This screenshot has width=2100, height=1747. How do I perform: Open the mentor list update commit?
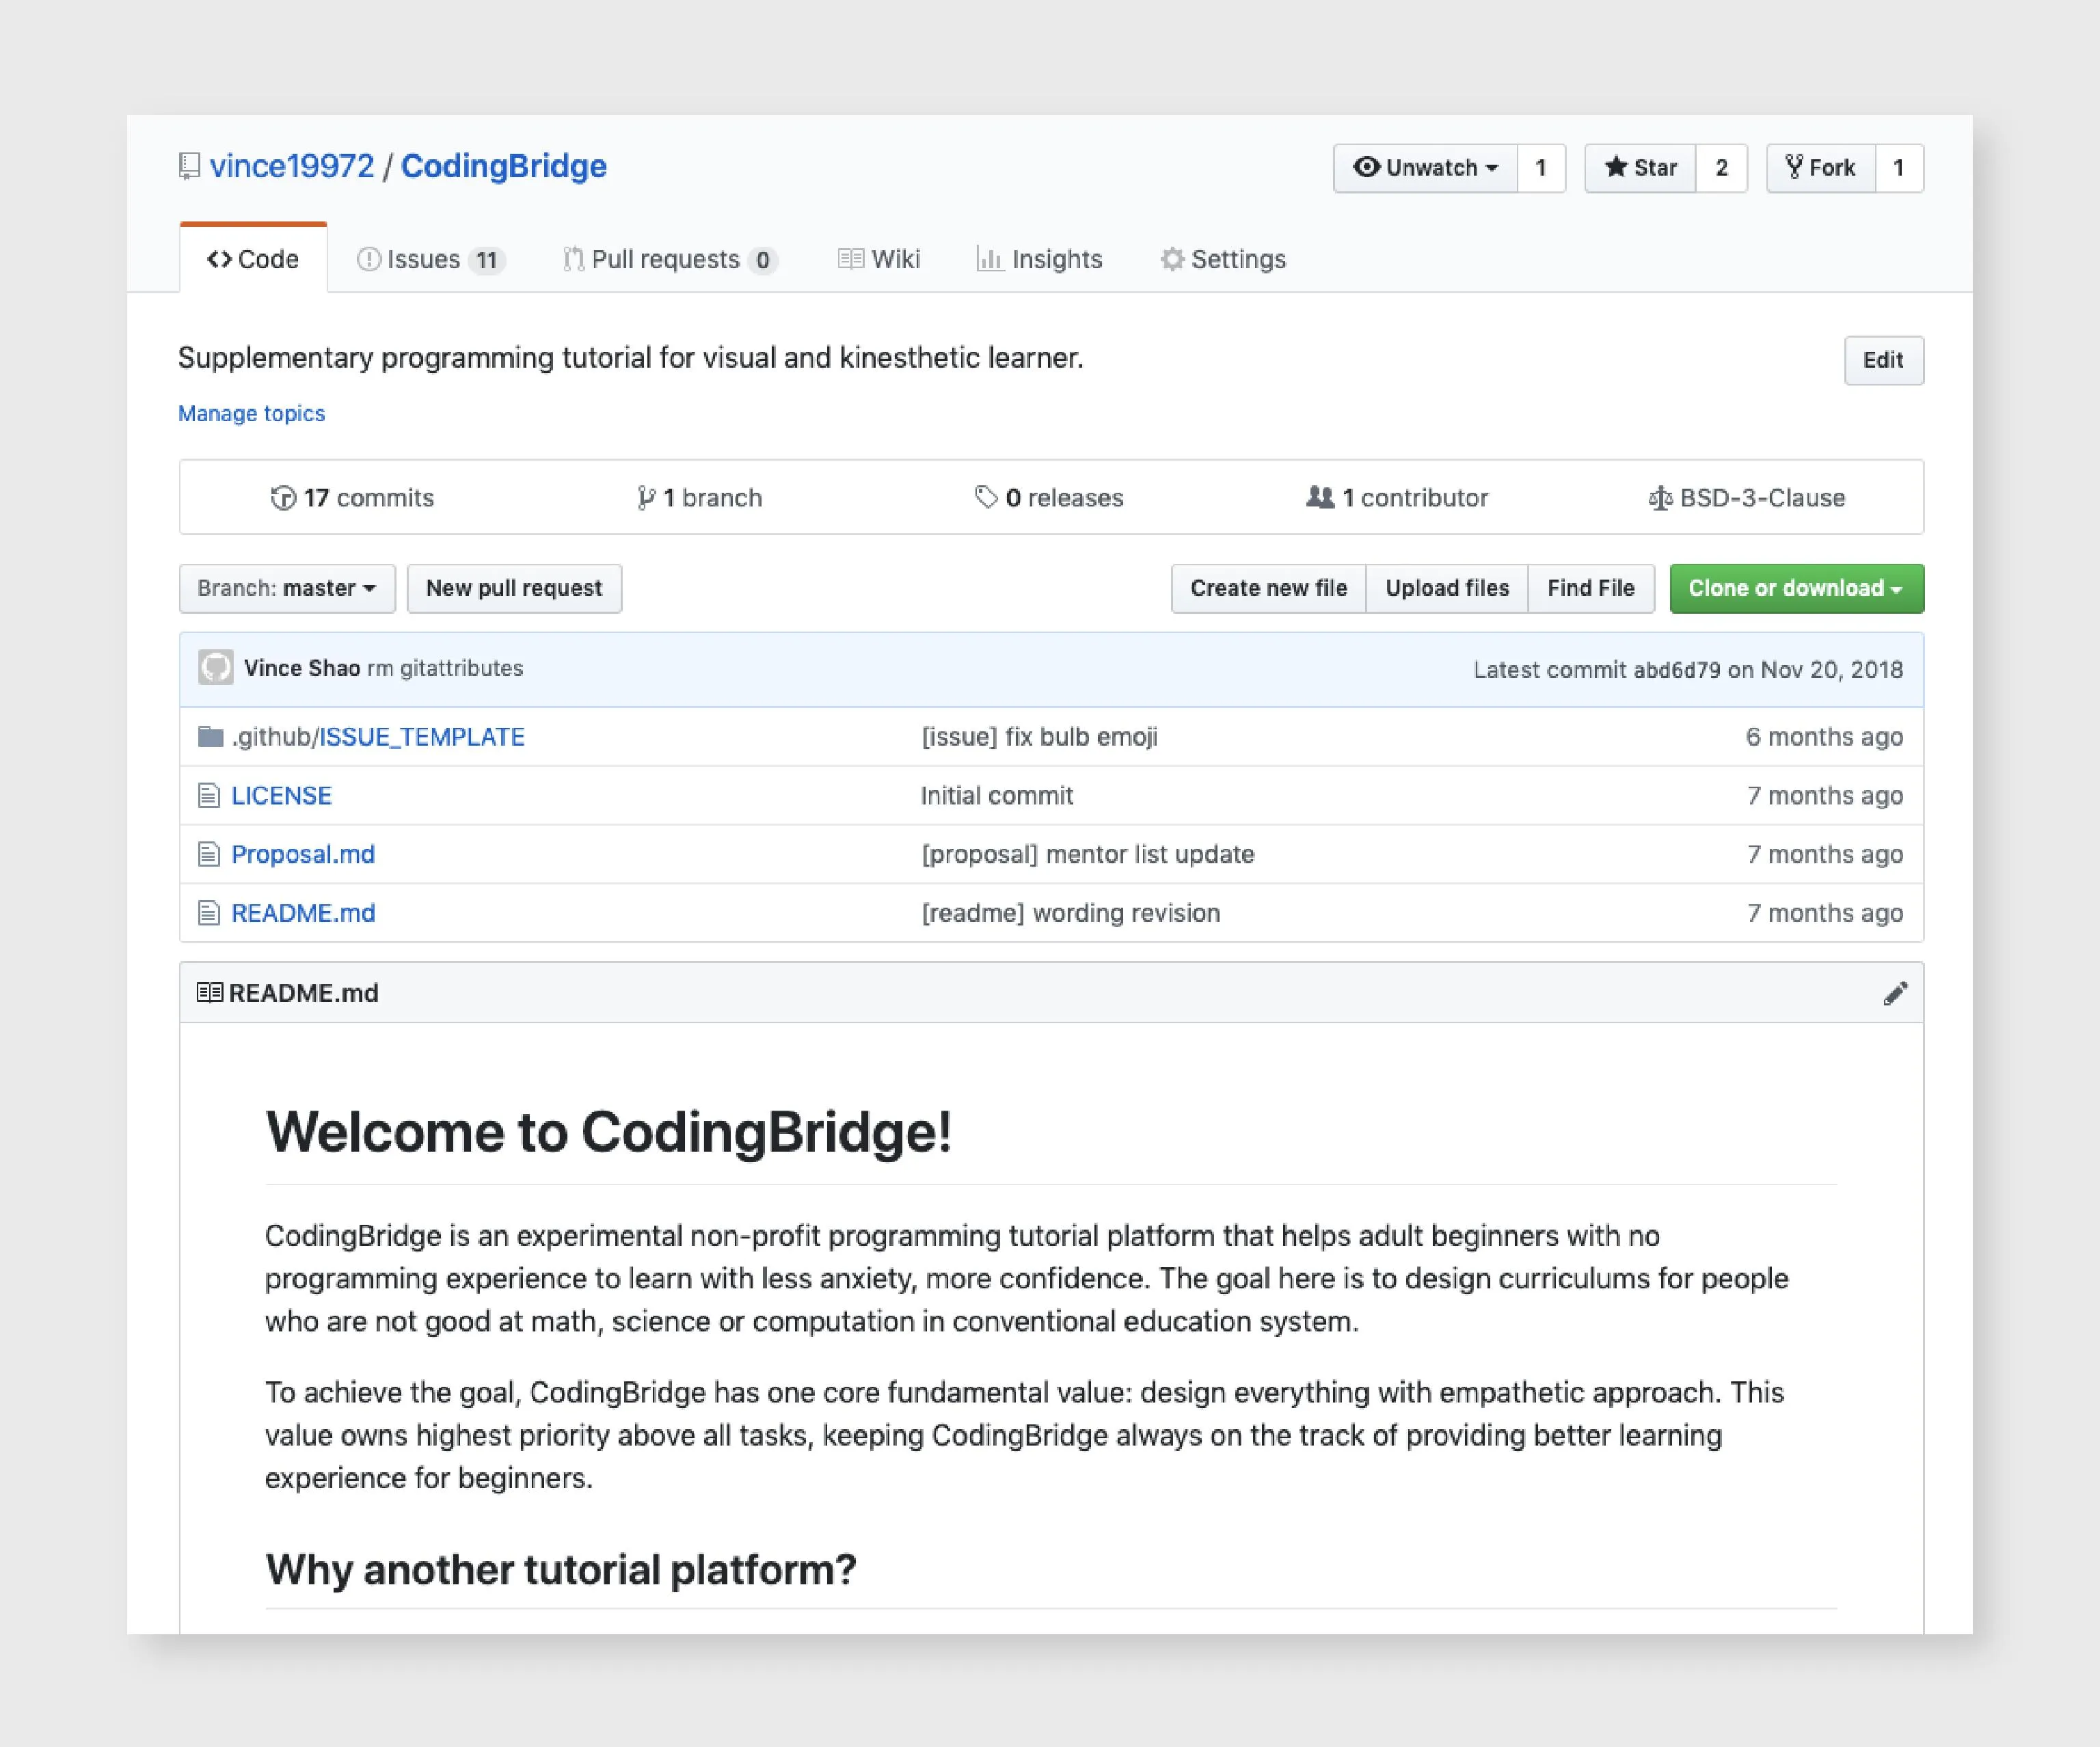click(x=1088, y=854)
